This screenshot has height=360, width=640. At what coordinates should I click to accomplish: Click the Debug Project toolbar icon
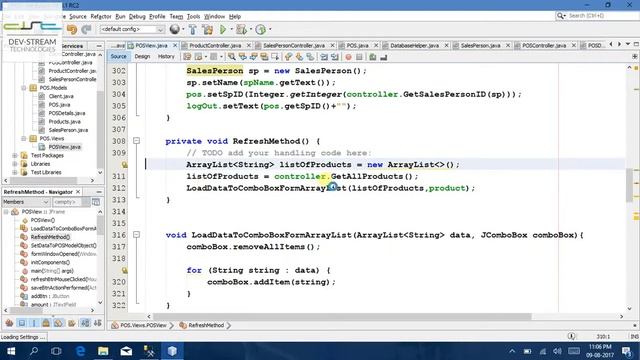point(241,29)
